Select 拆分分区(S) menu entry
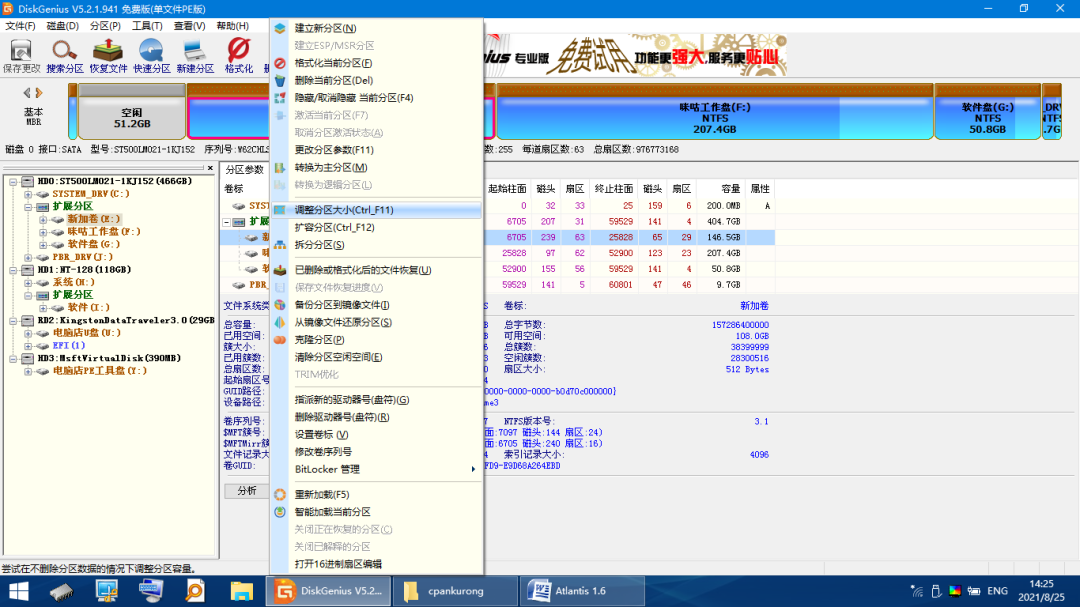 377,245
